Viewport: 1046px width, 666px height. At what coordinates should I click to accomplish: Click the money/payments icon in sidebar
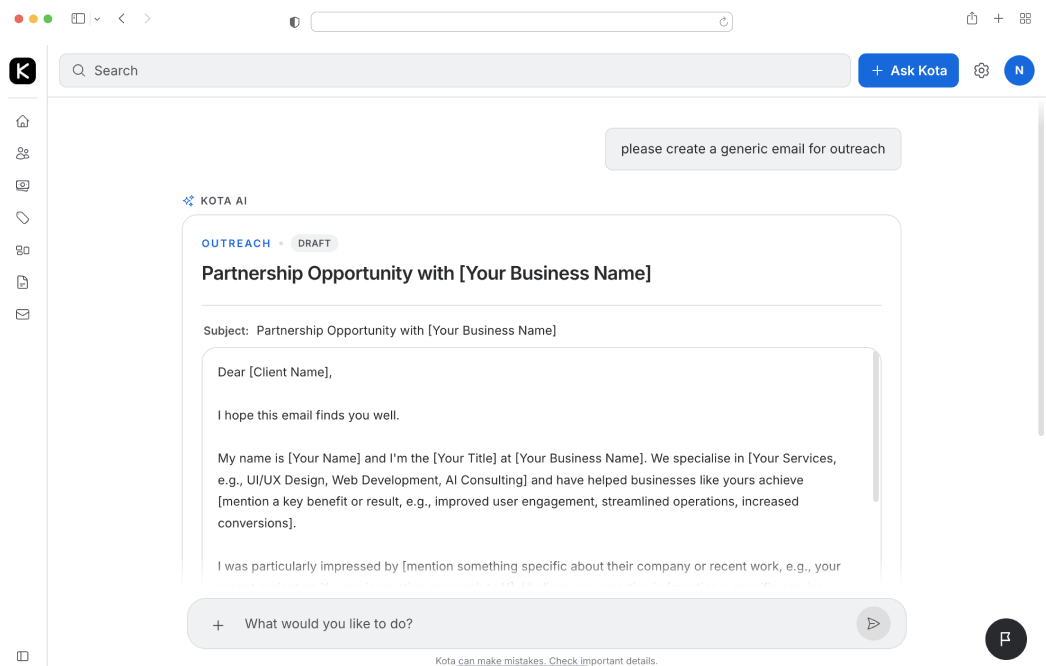click(23, 185)
